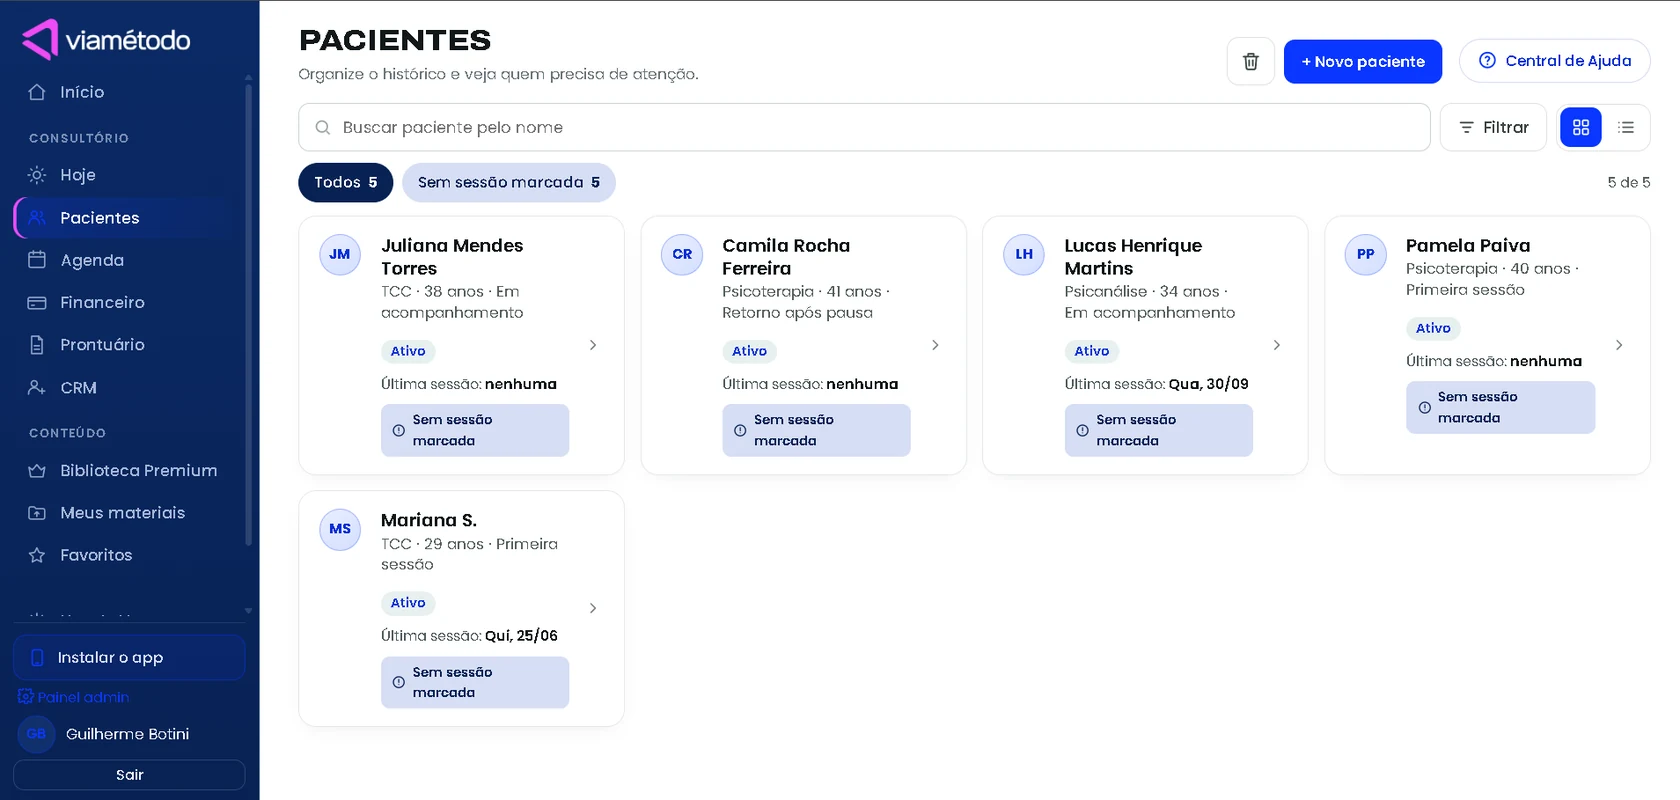This screenshot has height=800, width=1680.
Task: Select Sem sessão marcada 5 tab
Action: [x=508, y=182]
